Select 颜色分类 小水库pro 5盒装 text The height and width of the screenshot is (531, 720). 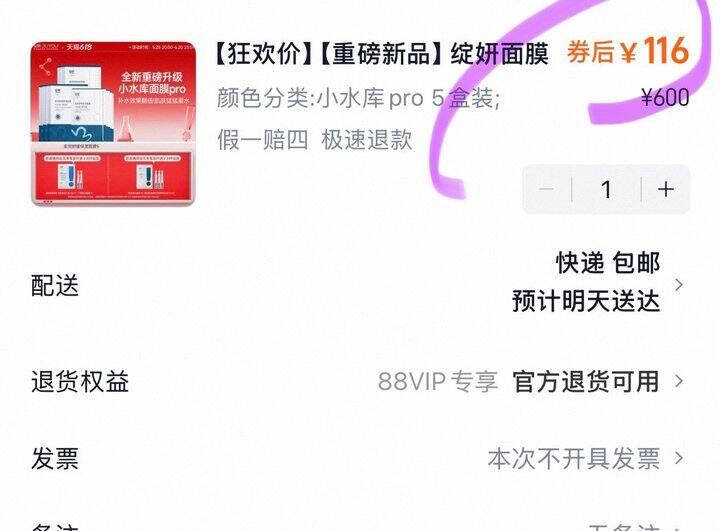point(359,98)
